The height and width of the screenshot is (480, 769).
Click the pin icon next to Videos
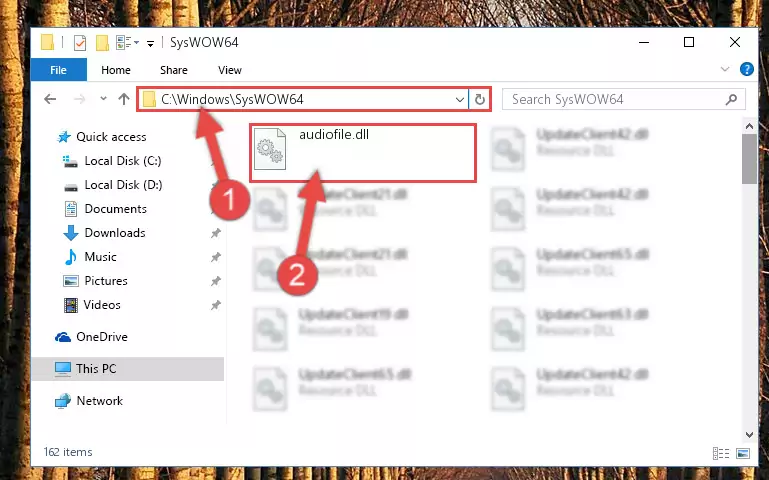click(x=216, y=305)
